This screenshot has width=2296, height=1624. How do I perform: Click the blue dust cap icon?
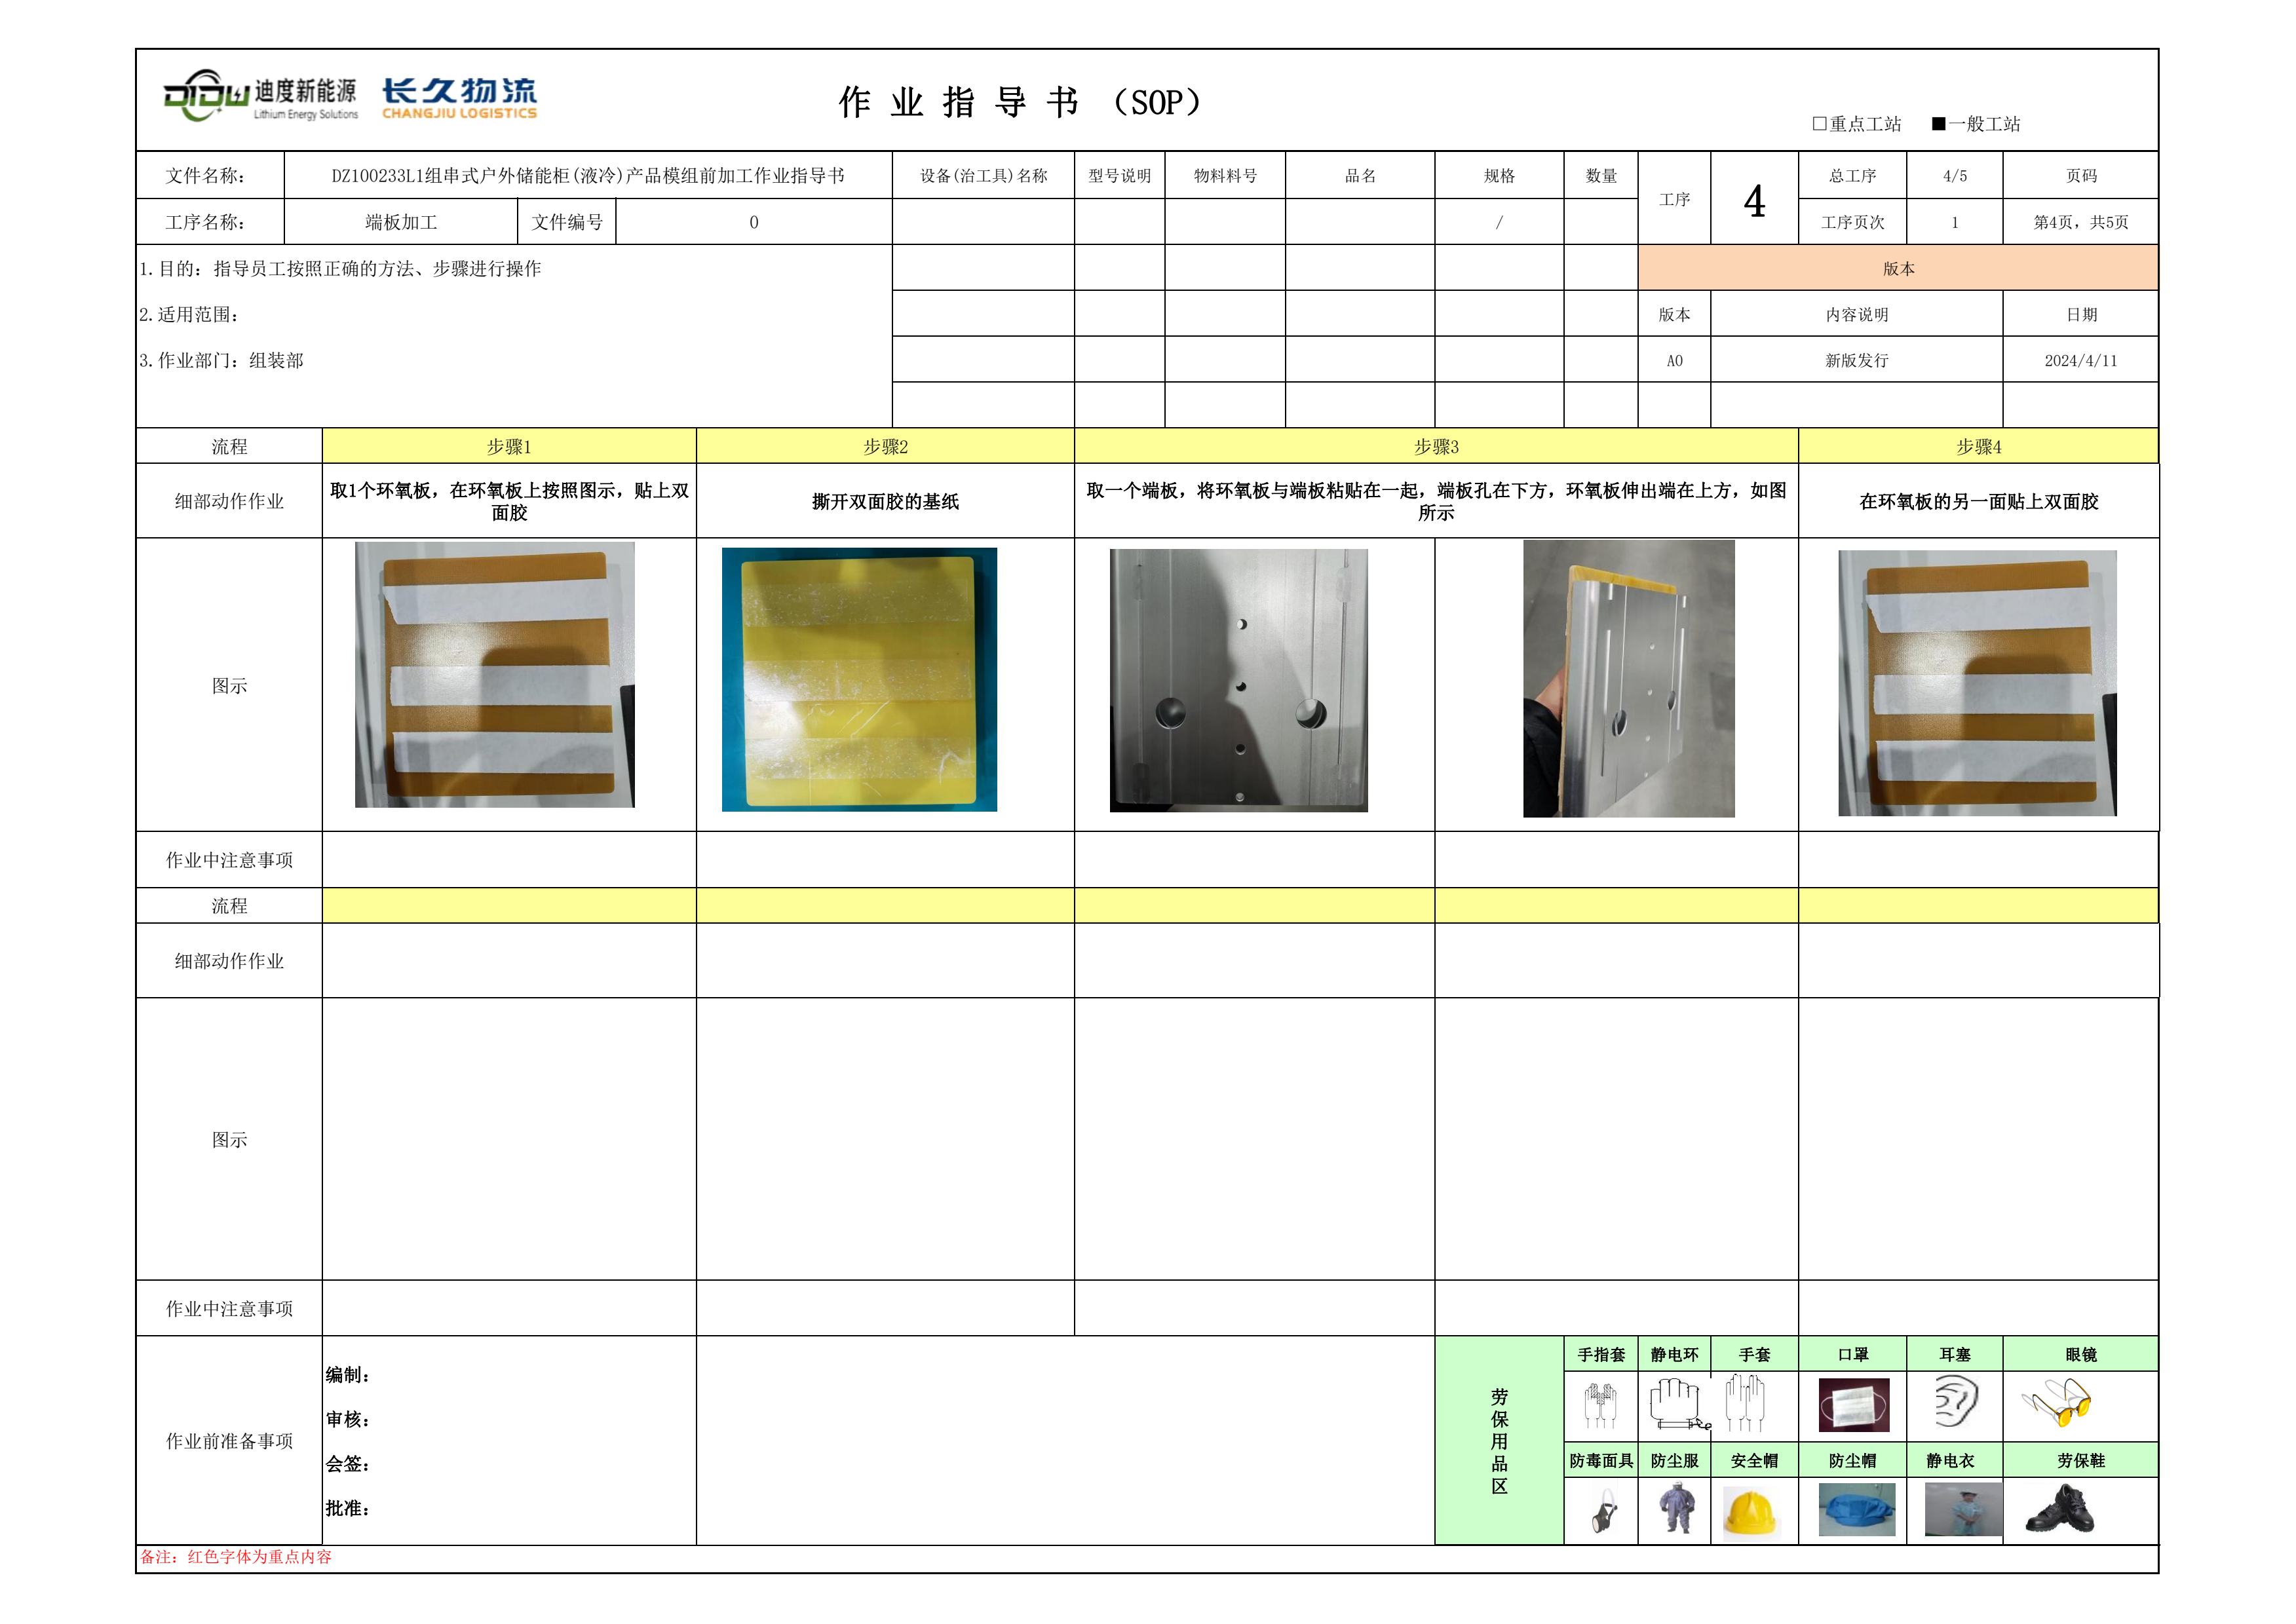click(x=1856, y=1510)
